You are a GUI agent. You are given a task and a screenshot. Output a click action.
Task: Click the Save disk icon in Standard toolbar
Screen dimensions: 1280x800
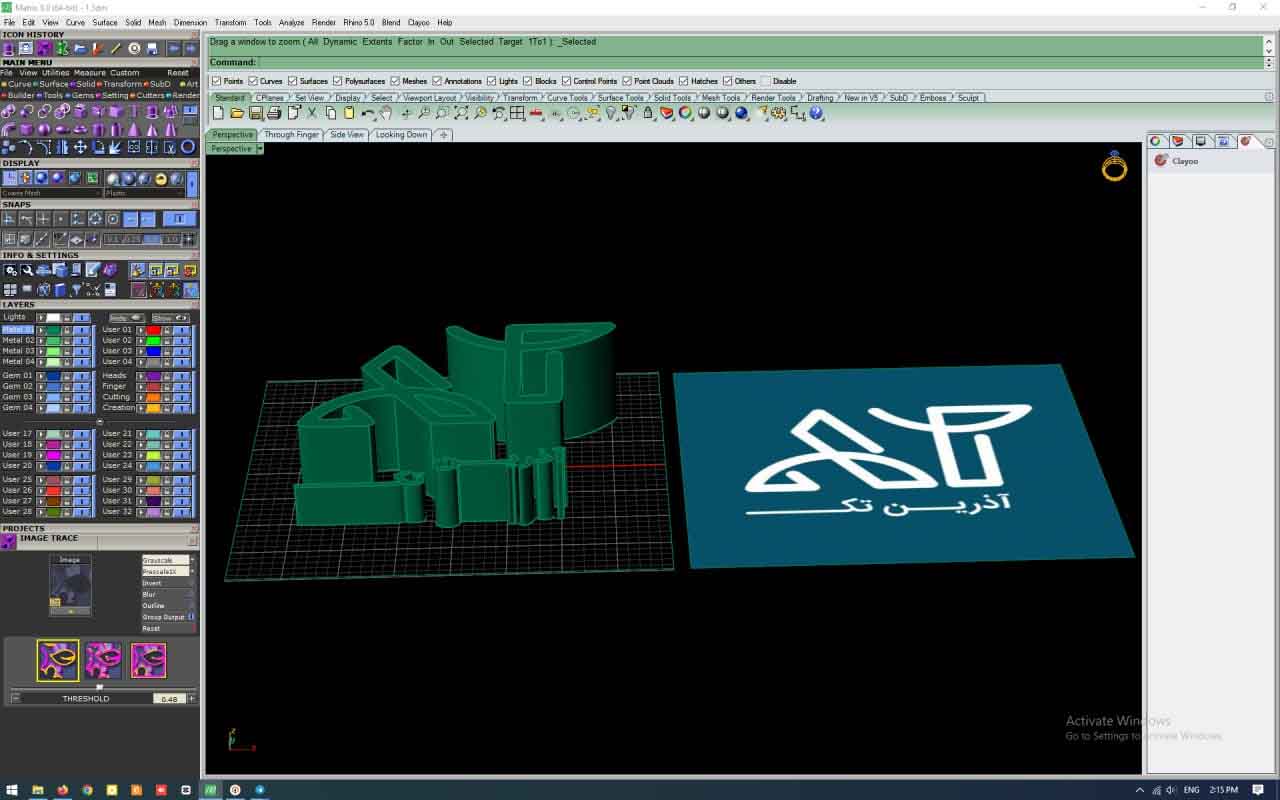(x=256, y=114)
